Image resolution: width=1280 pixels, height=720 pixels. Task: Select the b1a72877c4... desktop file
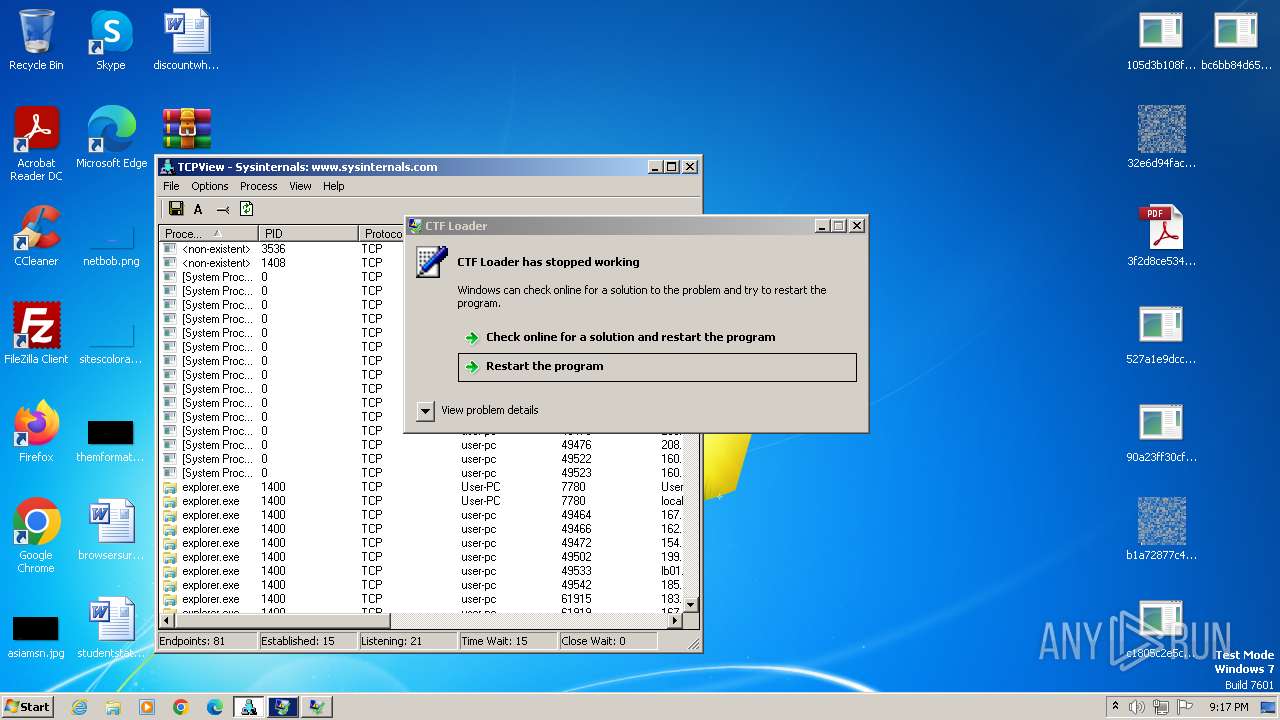click(1161, 530)
